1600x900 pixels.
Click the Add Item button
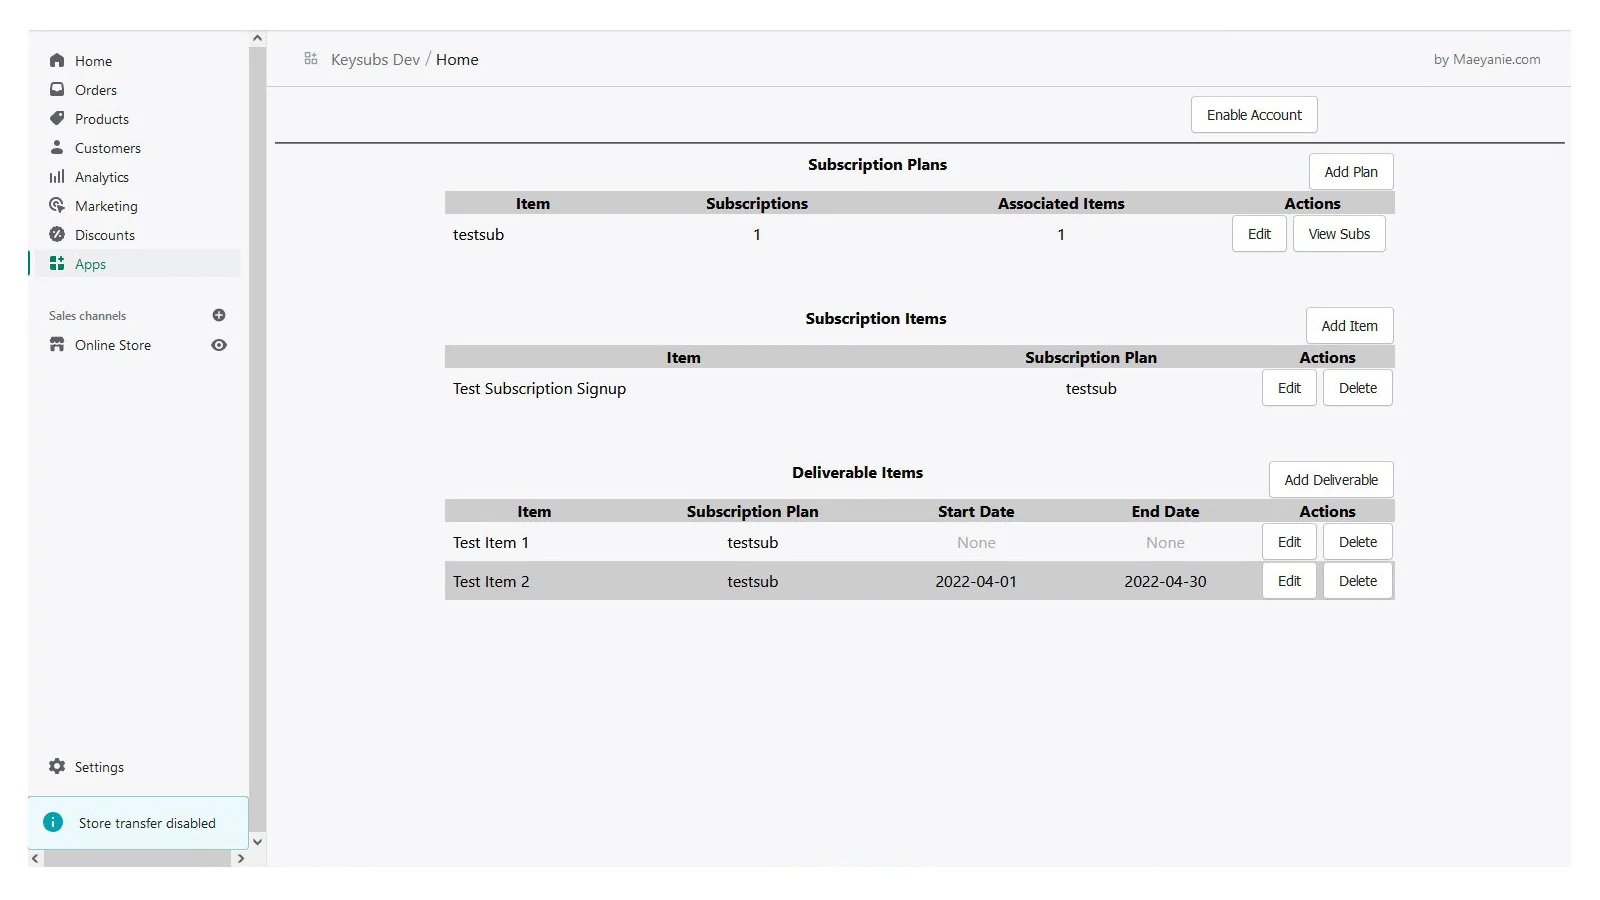pyautogui.click(x=1349, y=326)
